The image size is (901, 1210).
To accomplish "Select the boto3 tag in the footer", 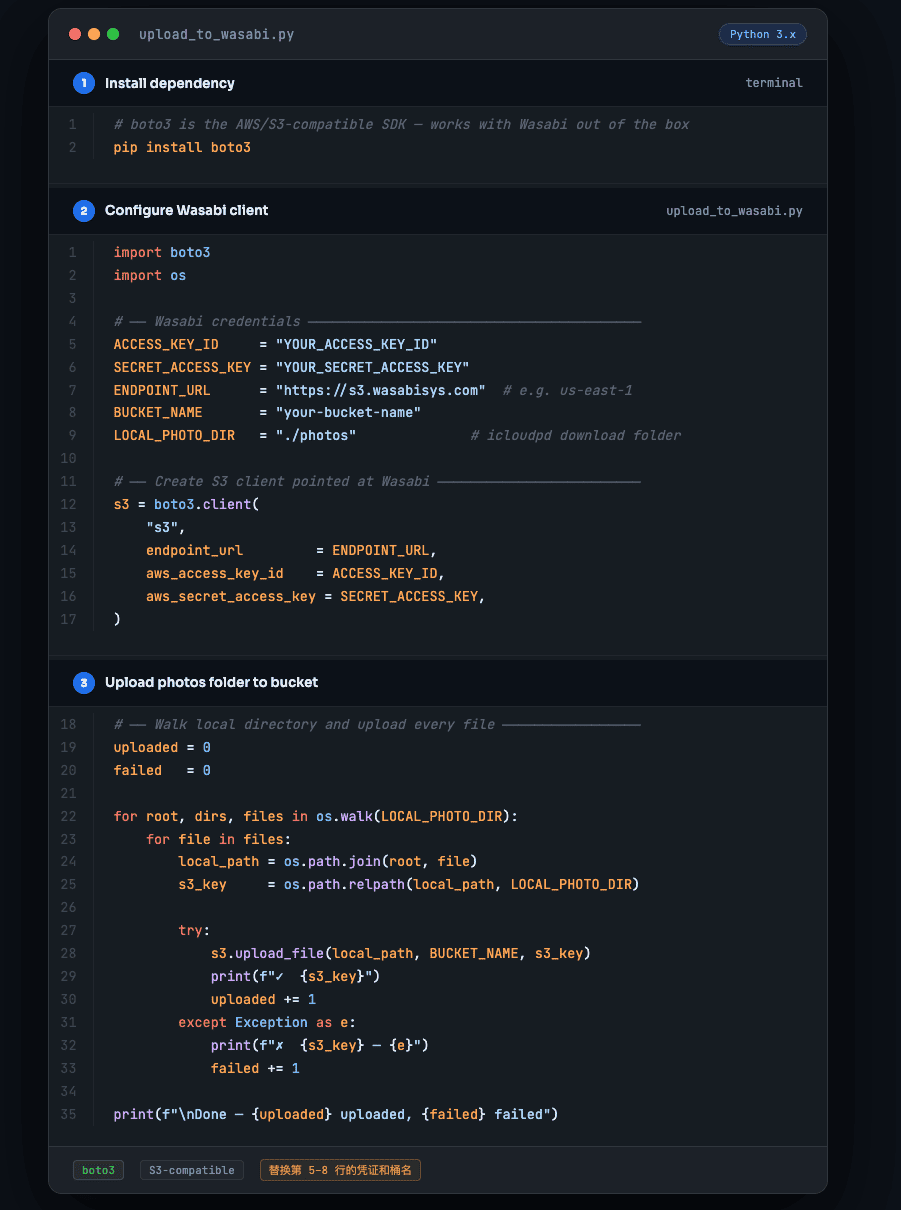I will click(98, 1170).
